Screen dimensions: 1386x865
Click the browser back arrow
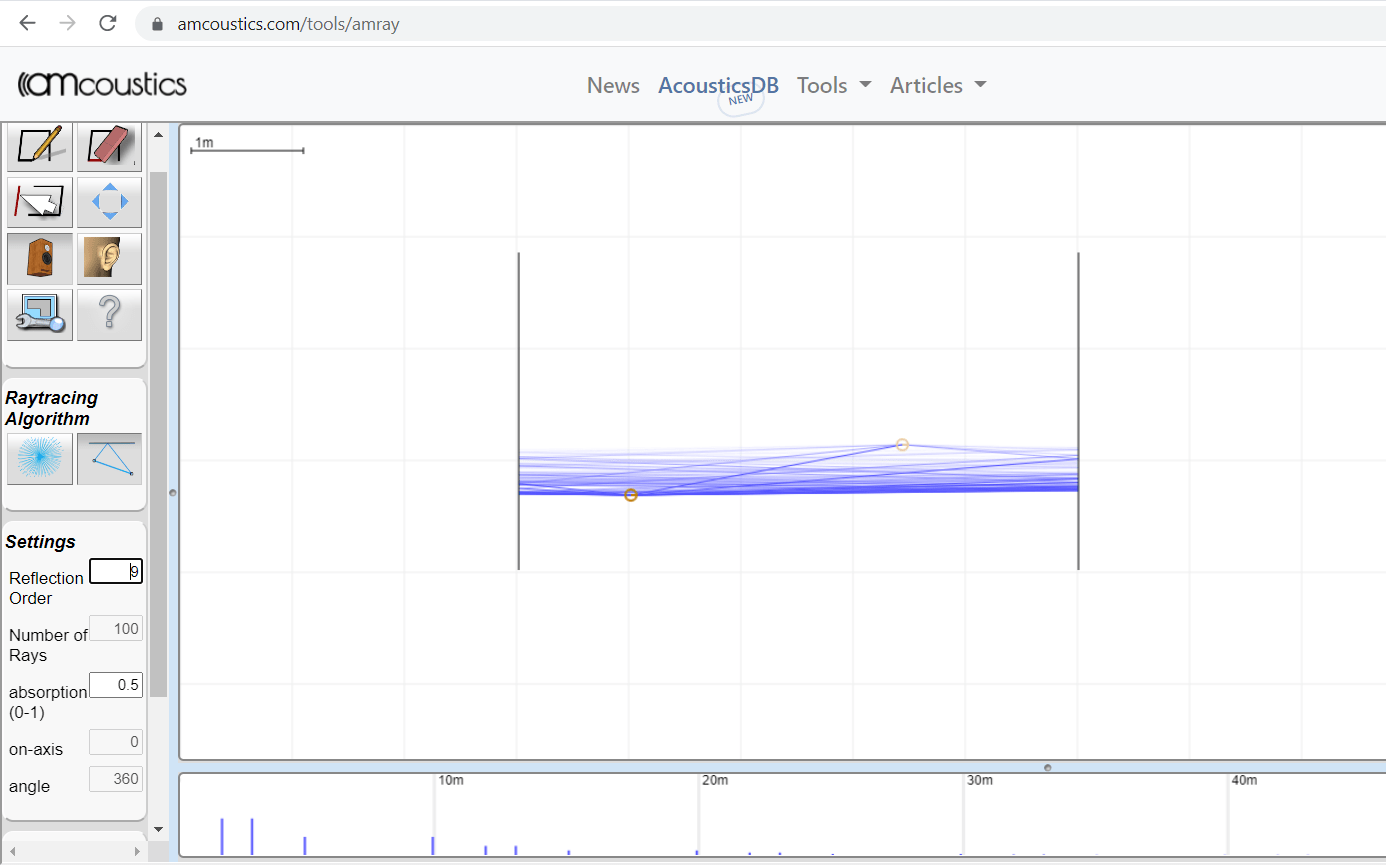click(27, 23)
